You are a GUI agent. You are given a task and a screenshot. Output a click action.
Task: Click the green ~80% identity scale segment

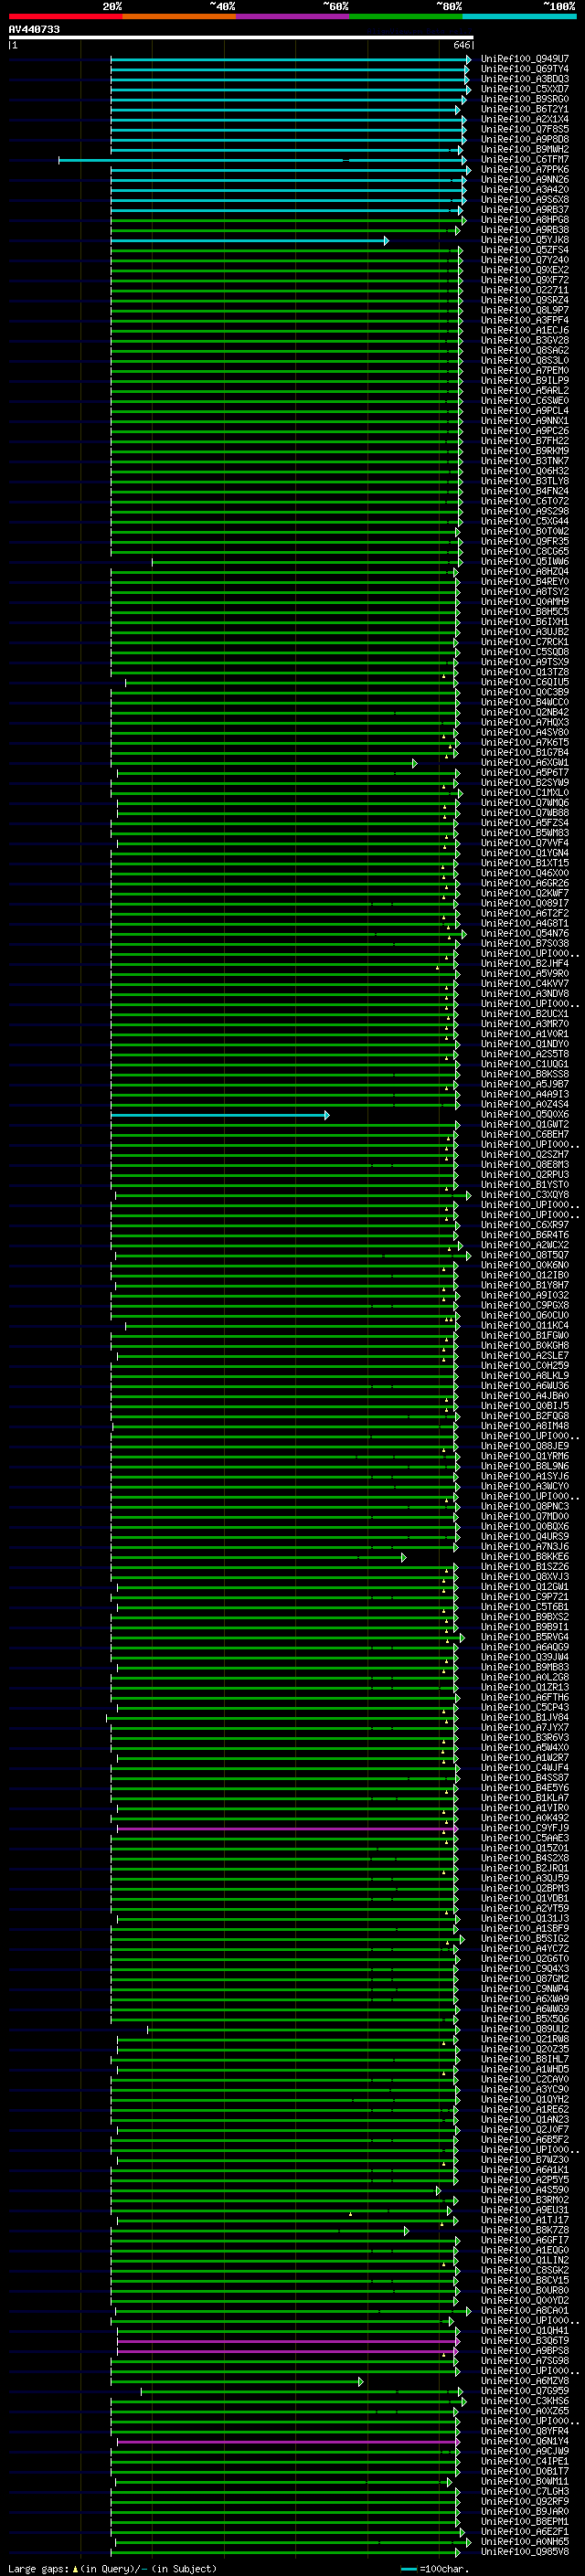coord(405,16)
